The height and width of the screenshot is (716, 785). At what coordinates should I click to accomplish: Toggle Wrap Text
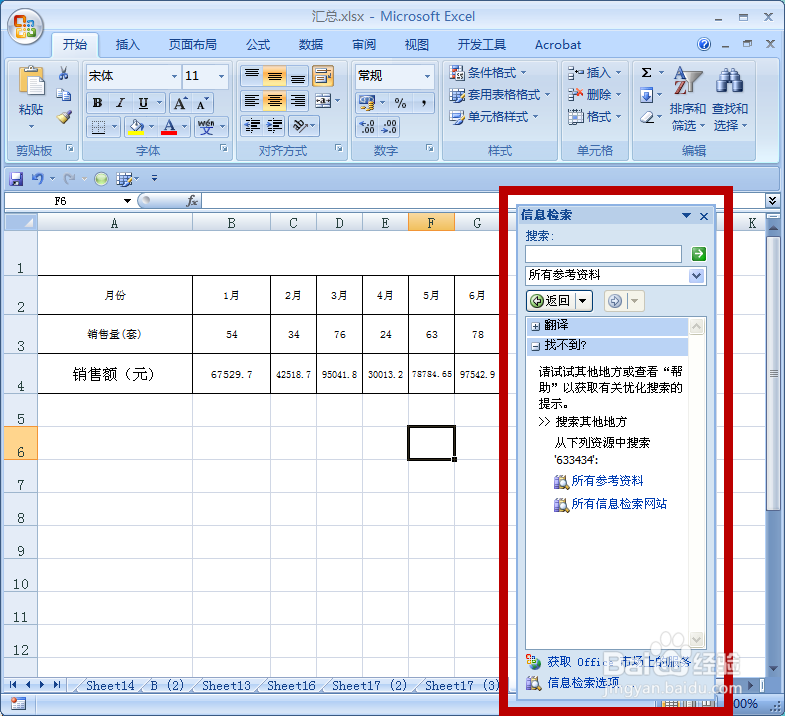(x=323, y=76)
